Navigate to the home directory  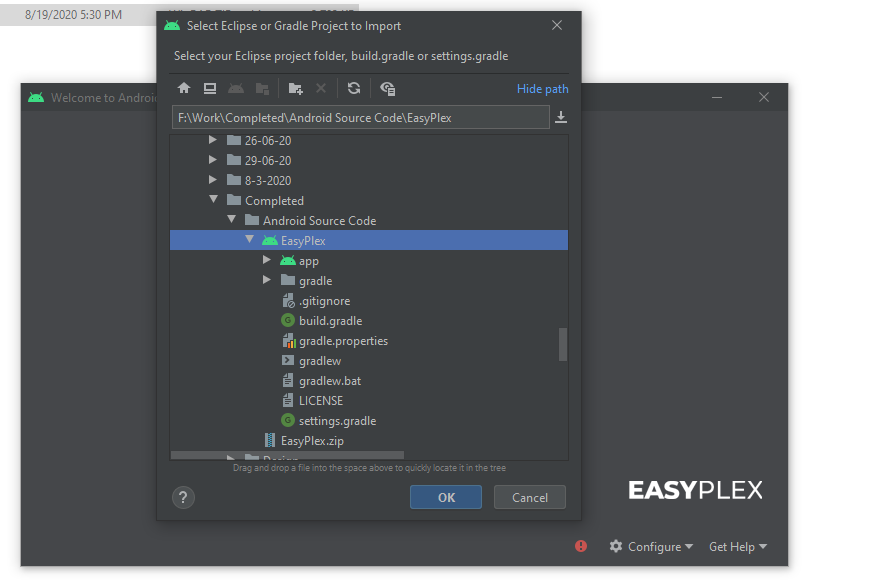pyautogui.click(x=184, y=88)
